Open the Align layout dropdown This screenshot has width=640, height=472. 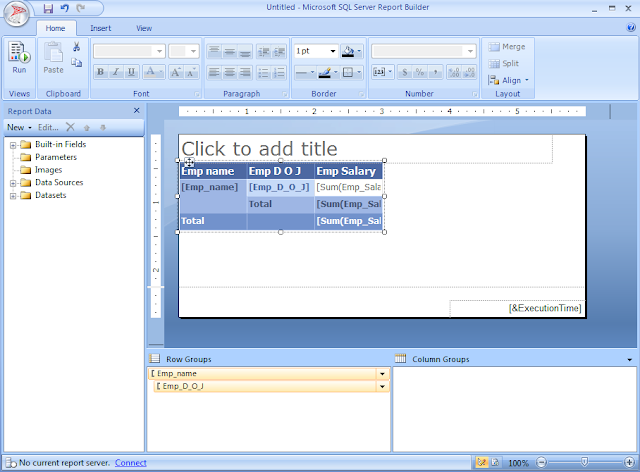[509, 80]
